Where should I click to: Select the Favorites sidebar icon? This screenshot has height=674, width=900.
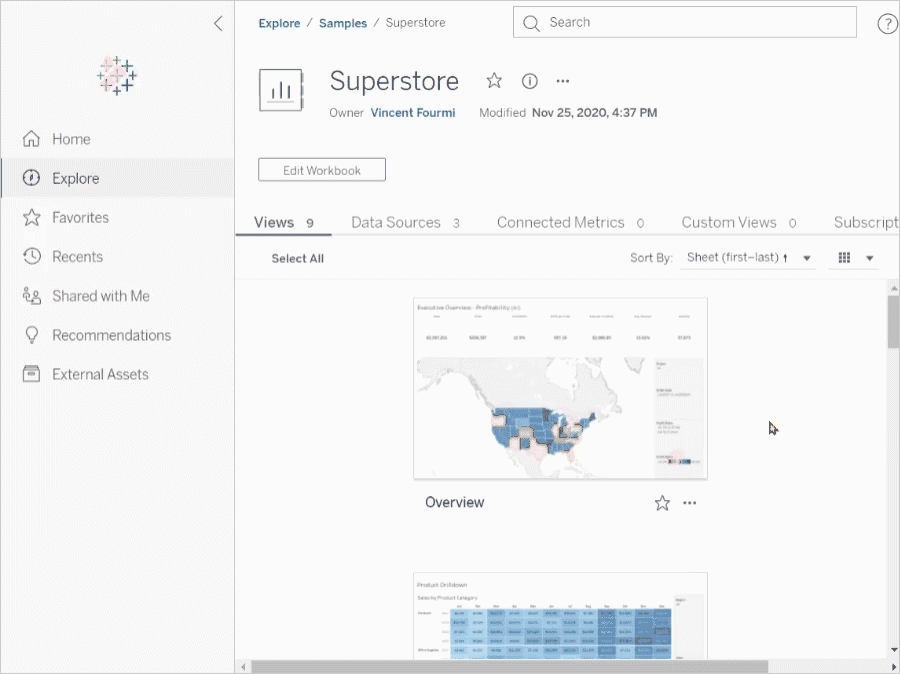pos(33,217)
